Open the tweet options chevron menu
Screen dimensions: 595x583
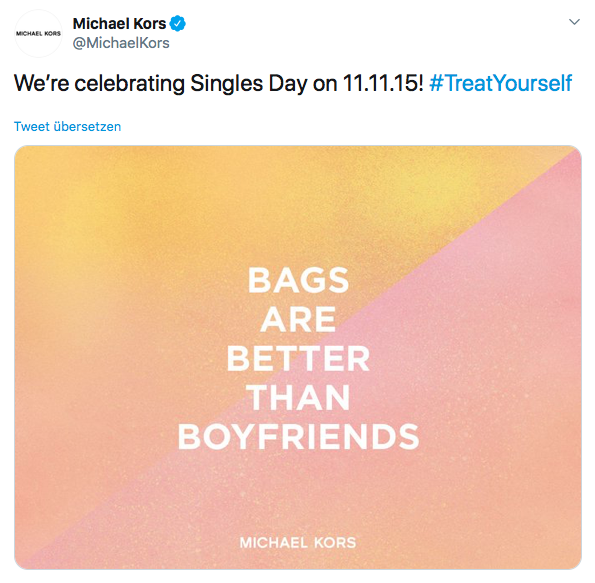[574, 22]
